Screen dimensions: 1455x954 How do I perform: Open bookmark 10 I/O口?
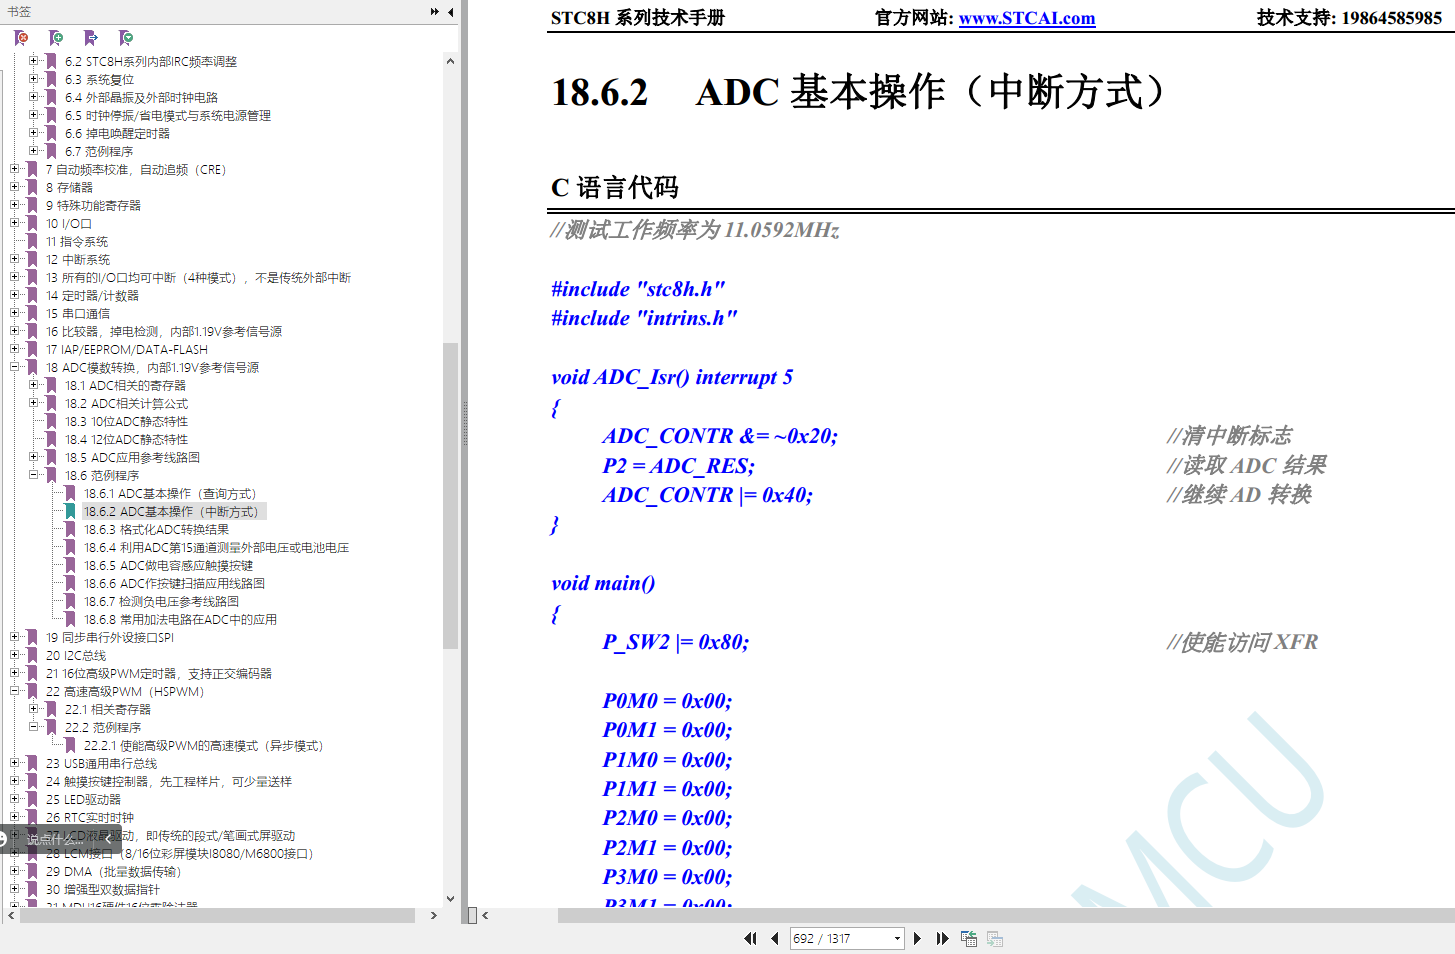click(x=68, y=224)
